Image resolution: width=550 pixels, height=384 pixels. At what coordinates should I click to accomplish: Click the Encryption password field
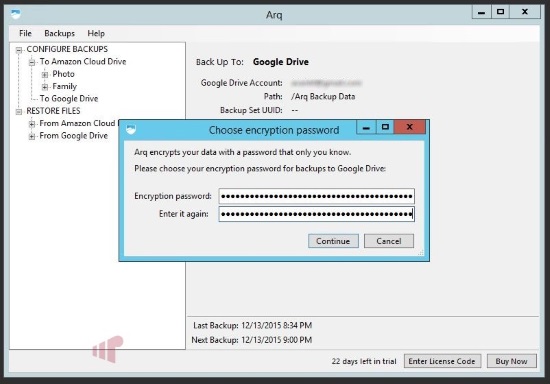coord(316,196)
